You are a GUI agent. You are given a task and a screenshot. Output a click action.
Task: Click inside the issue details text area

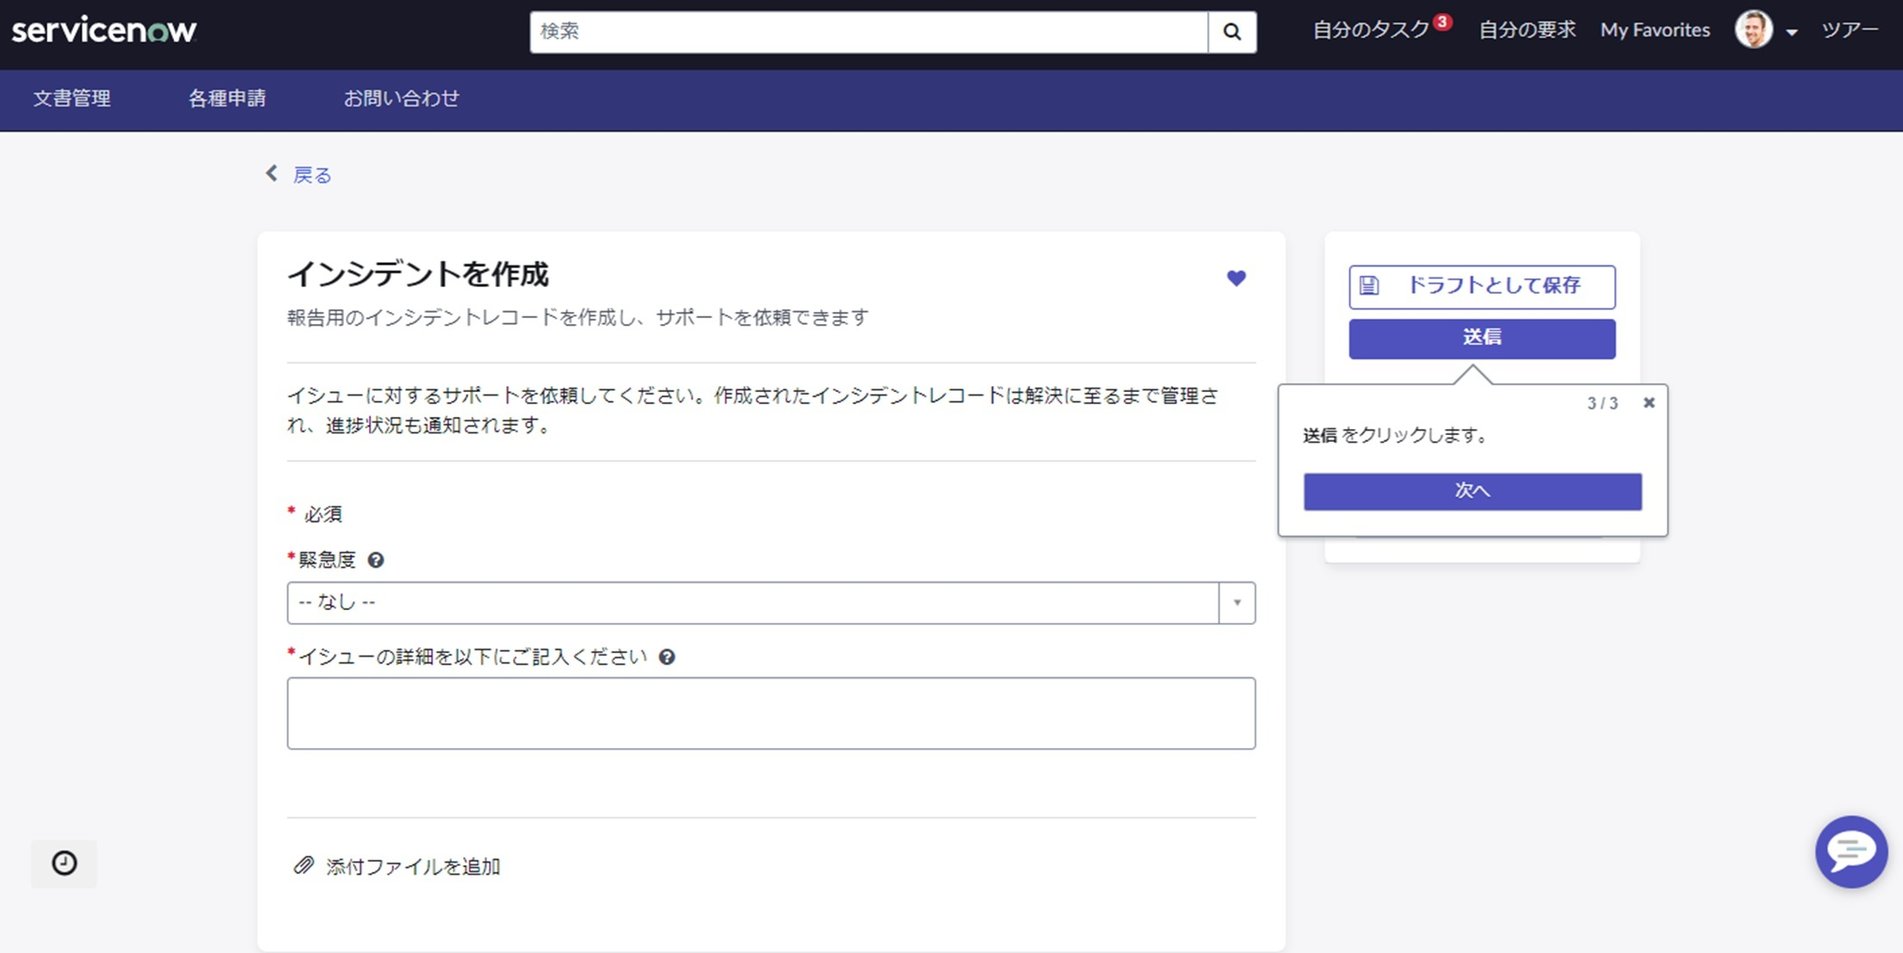pyautogui.click(x=770, y=712)
